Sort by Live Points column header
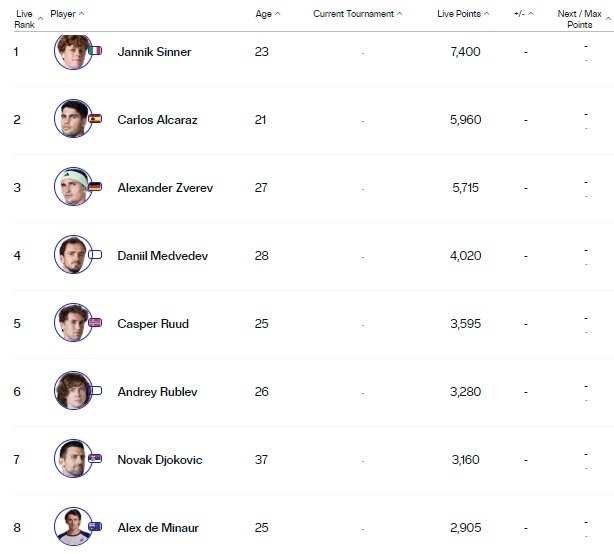The width and height of the screenshot is (614, 554). (x=463, y=14)
